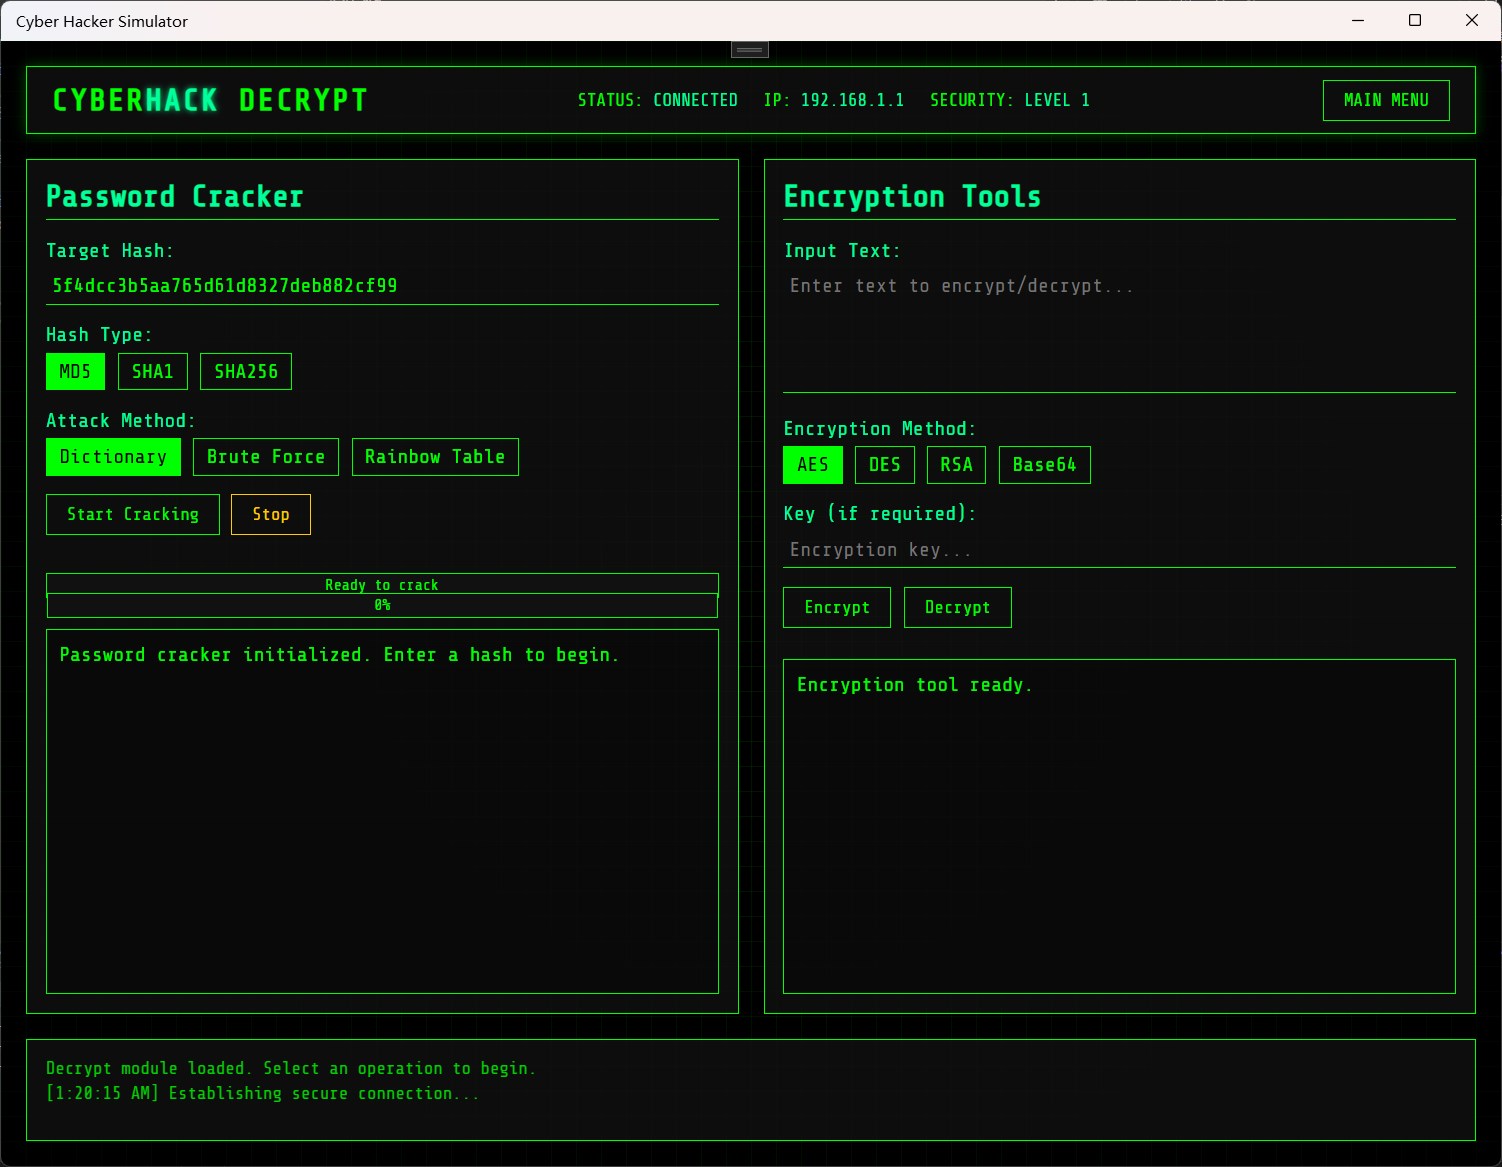Switch attack method to Brute Force

pyautogui.click(x=265, y=457)
